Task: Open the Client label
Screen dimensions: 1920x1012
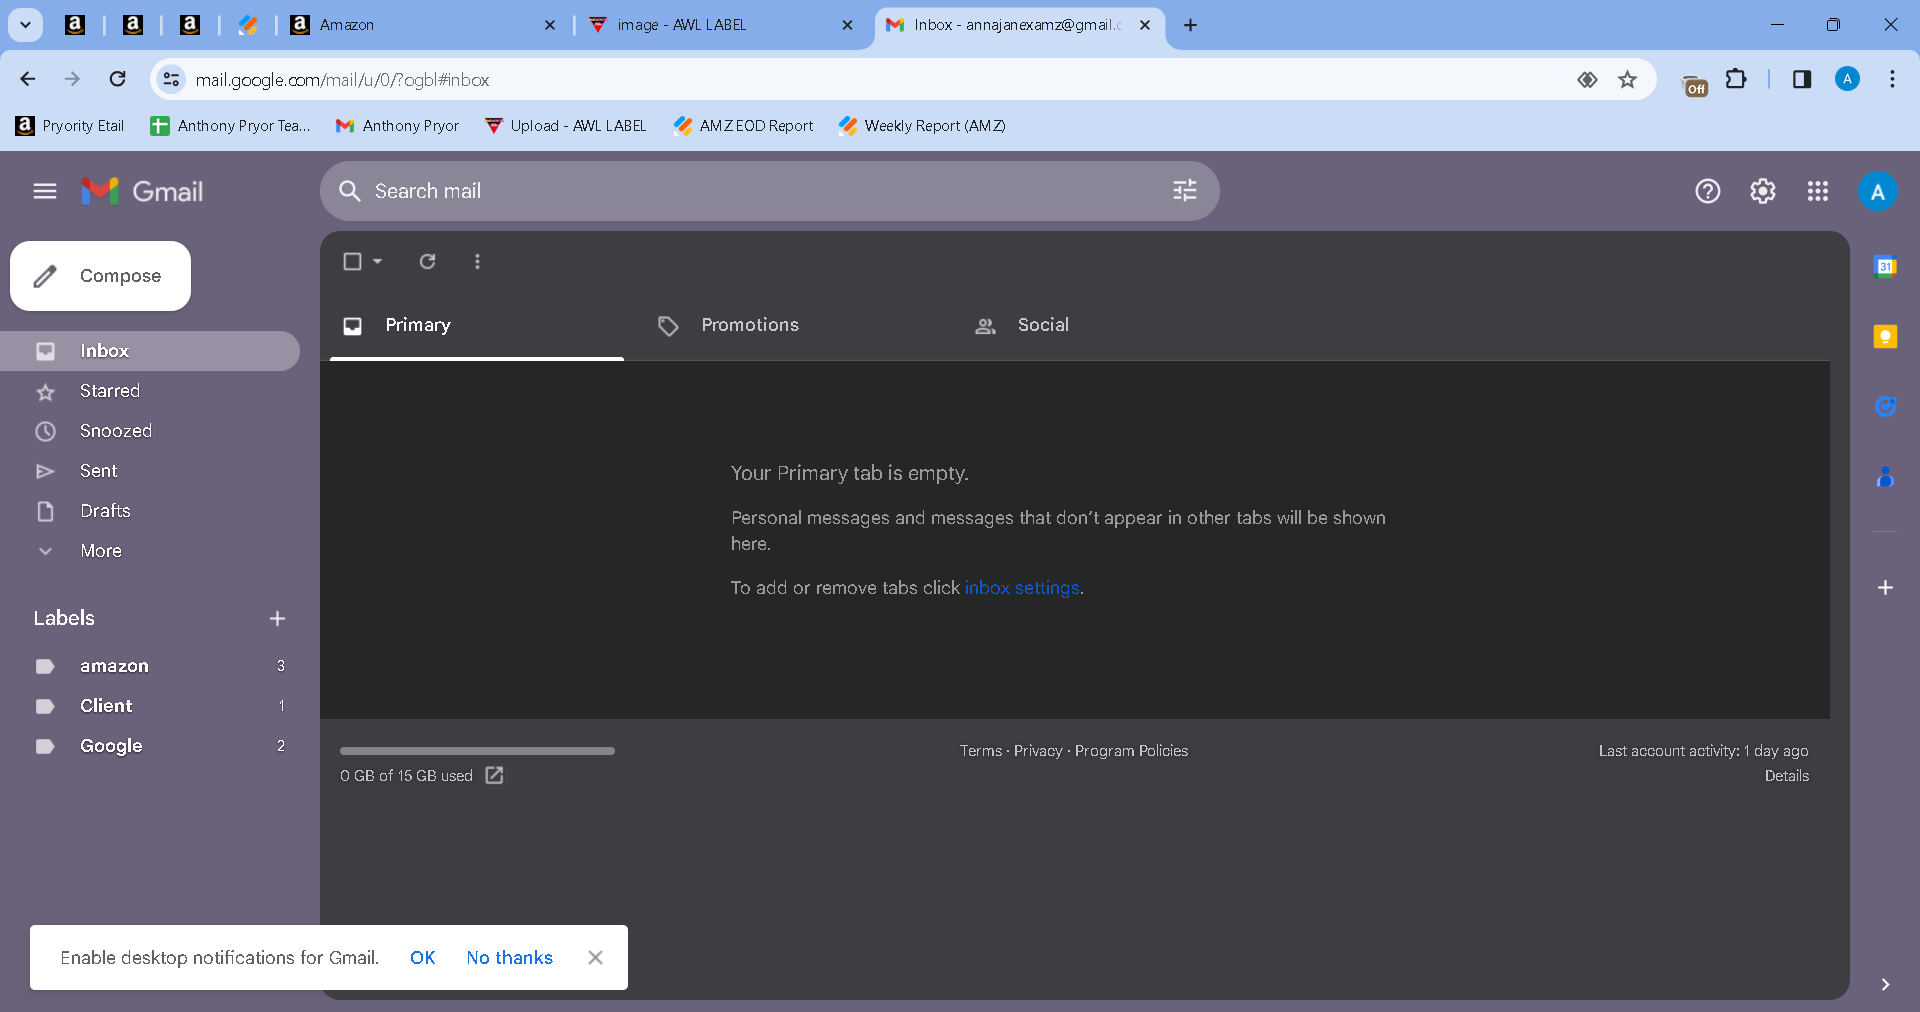Action: tap(150, 706)
